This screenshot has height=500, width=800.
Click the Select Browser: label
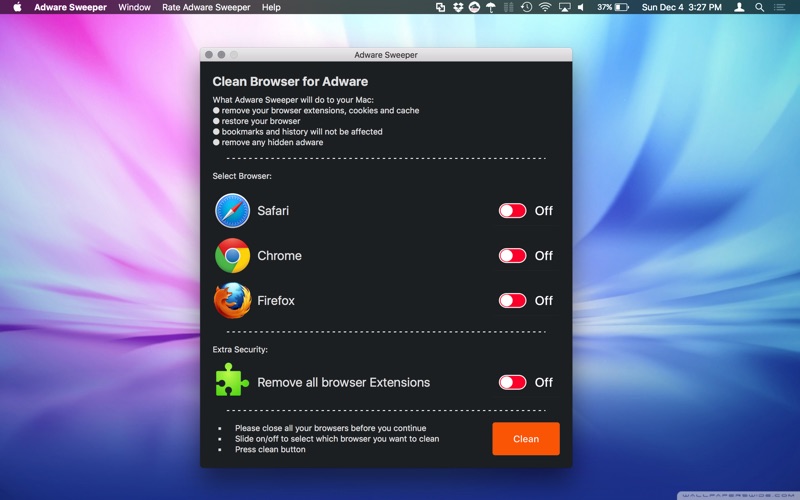[242, 176]
